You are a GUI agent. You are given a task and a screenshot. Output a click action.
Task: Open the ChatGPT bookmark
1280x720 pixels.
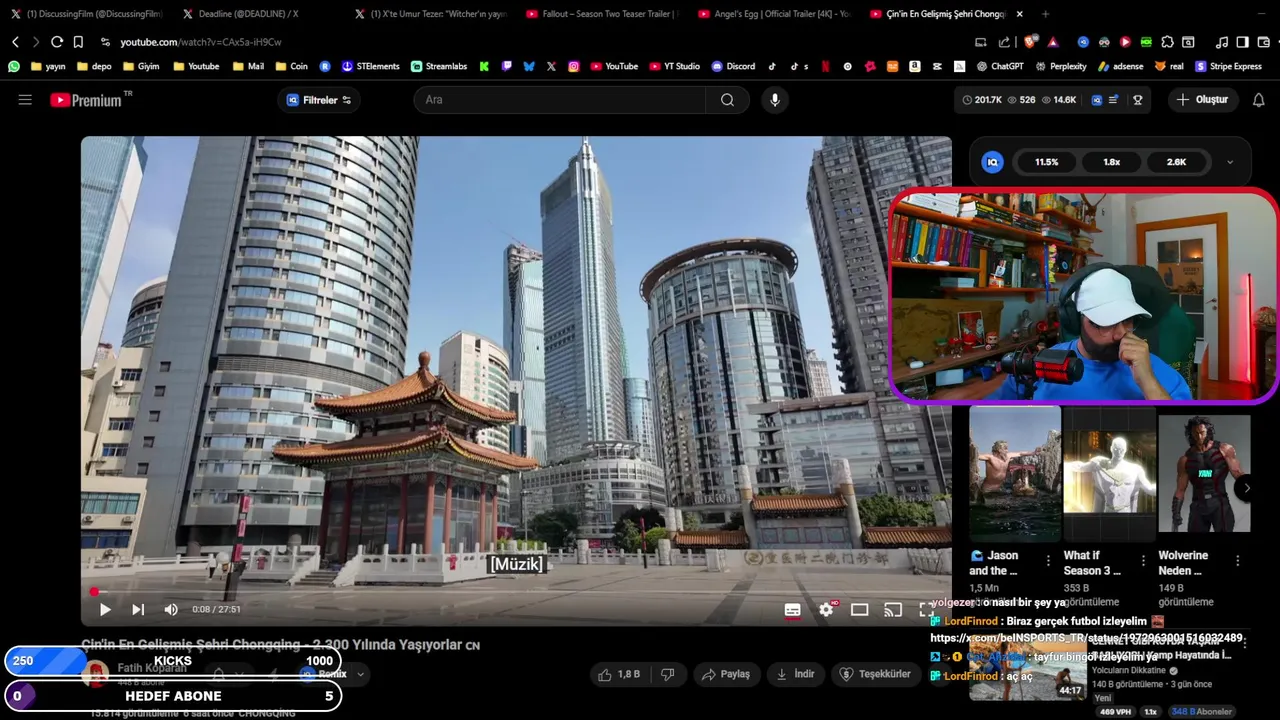1000,66
